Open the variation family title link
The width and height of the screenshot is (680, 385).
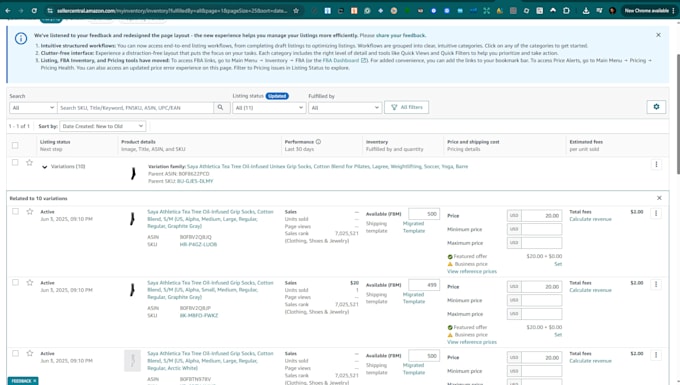coord(327,166)
